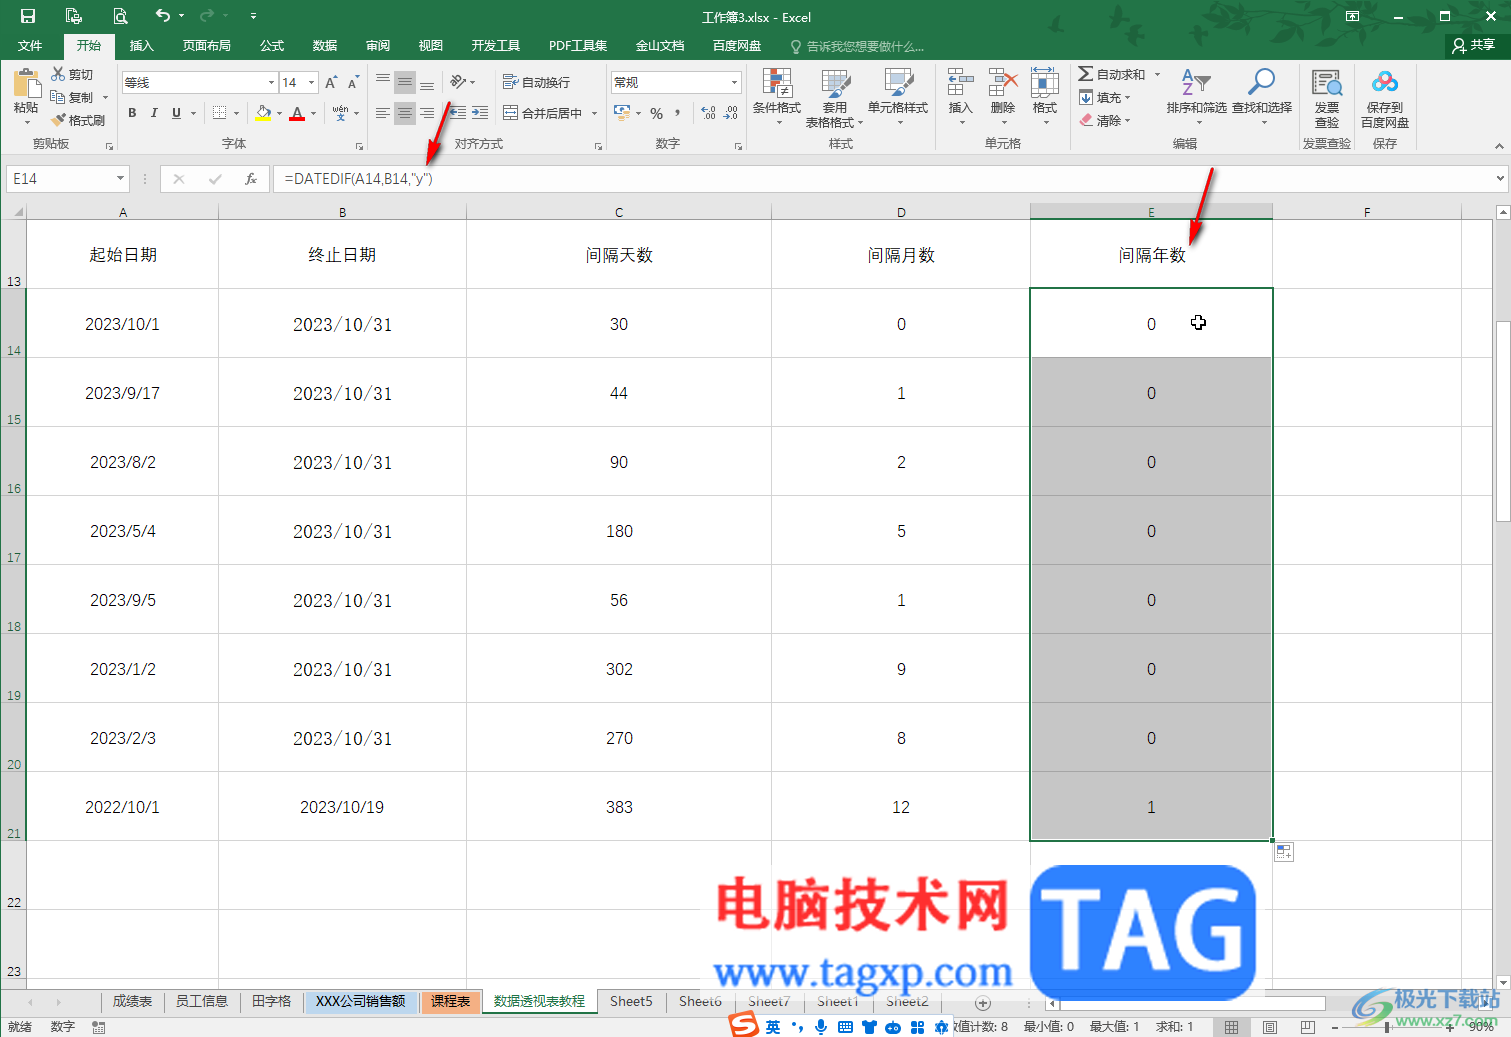
Task: Click in the formula bar showing DATEDIF
Action: coord(883,179)
